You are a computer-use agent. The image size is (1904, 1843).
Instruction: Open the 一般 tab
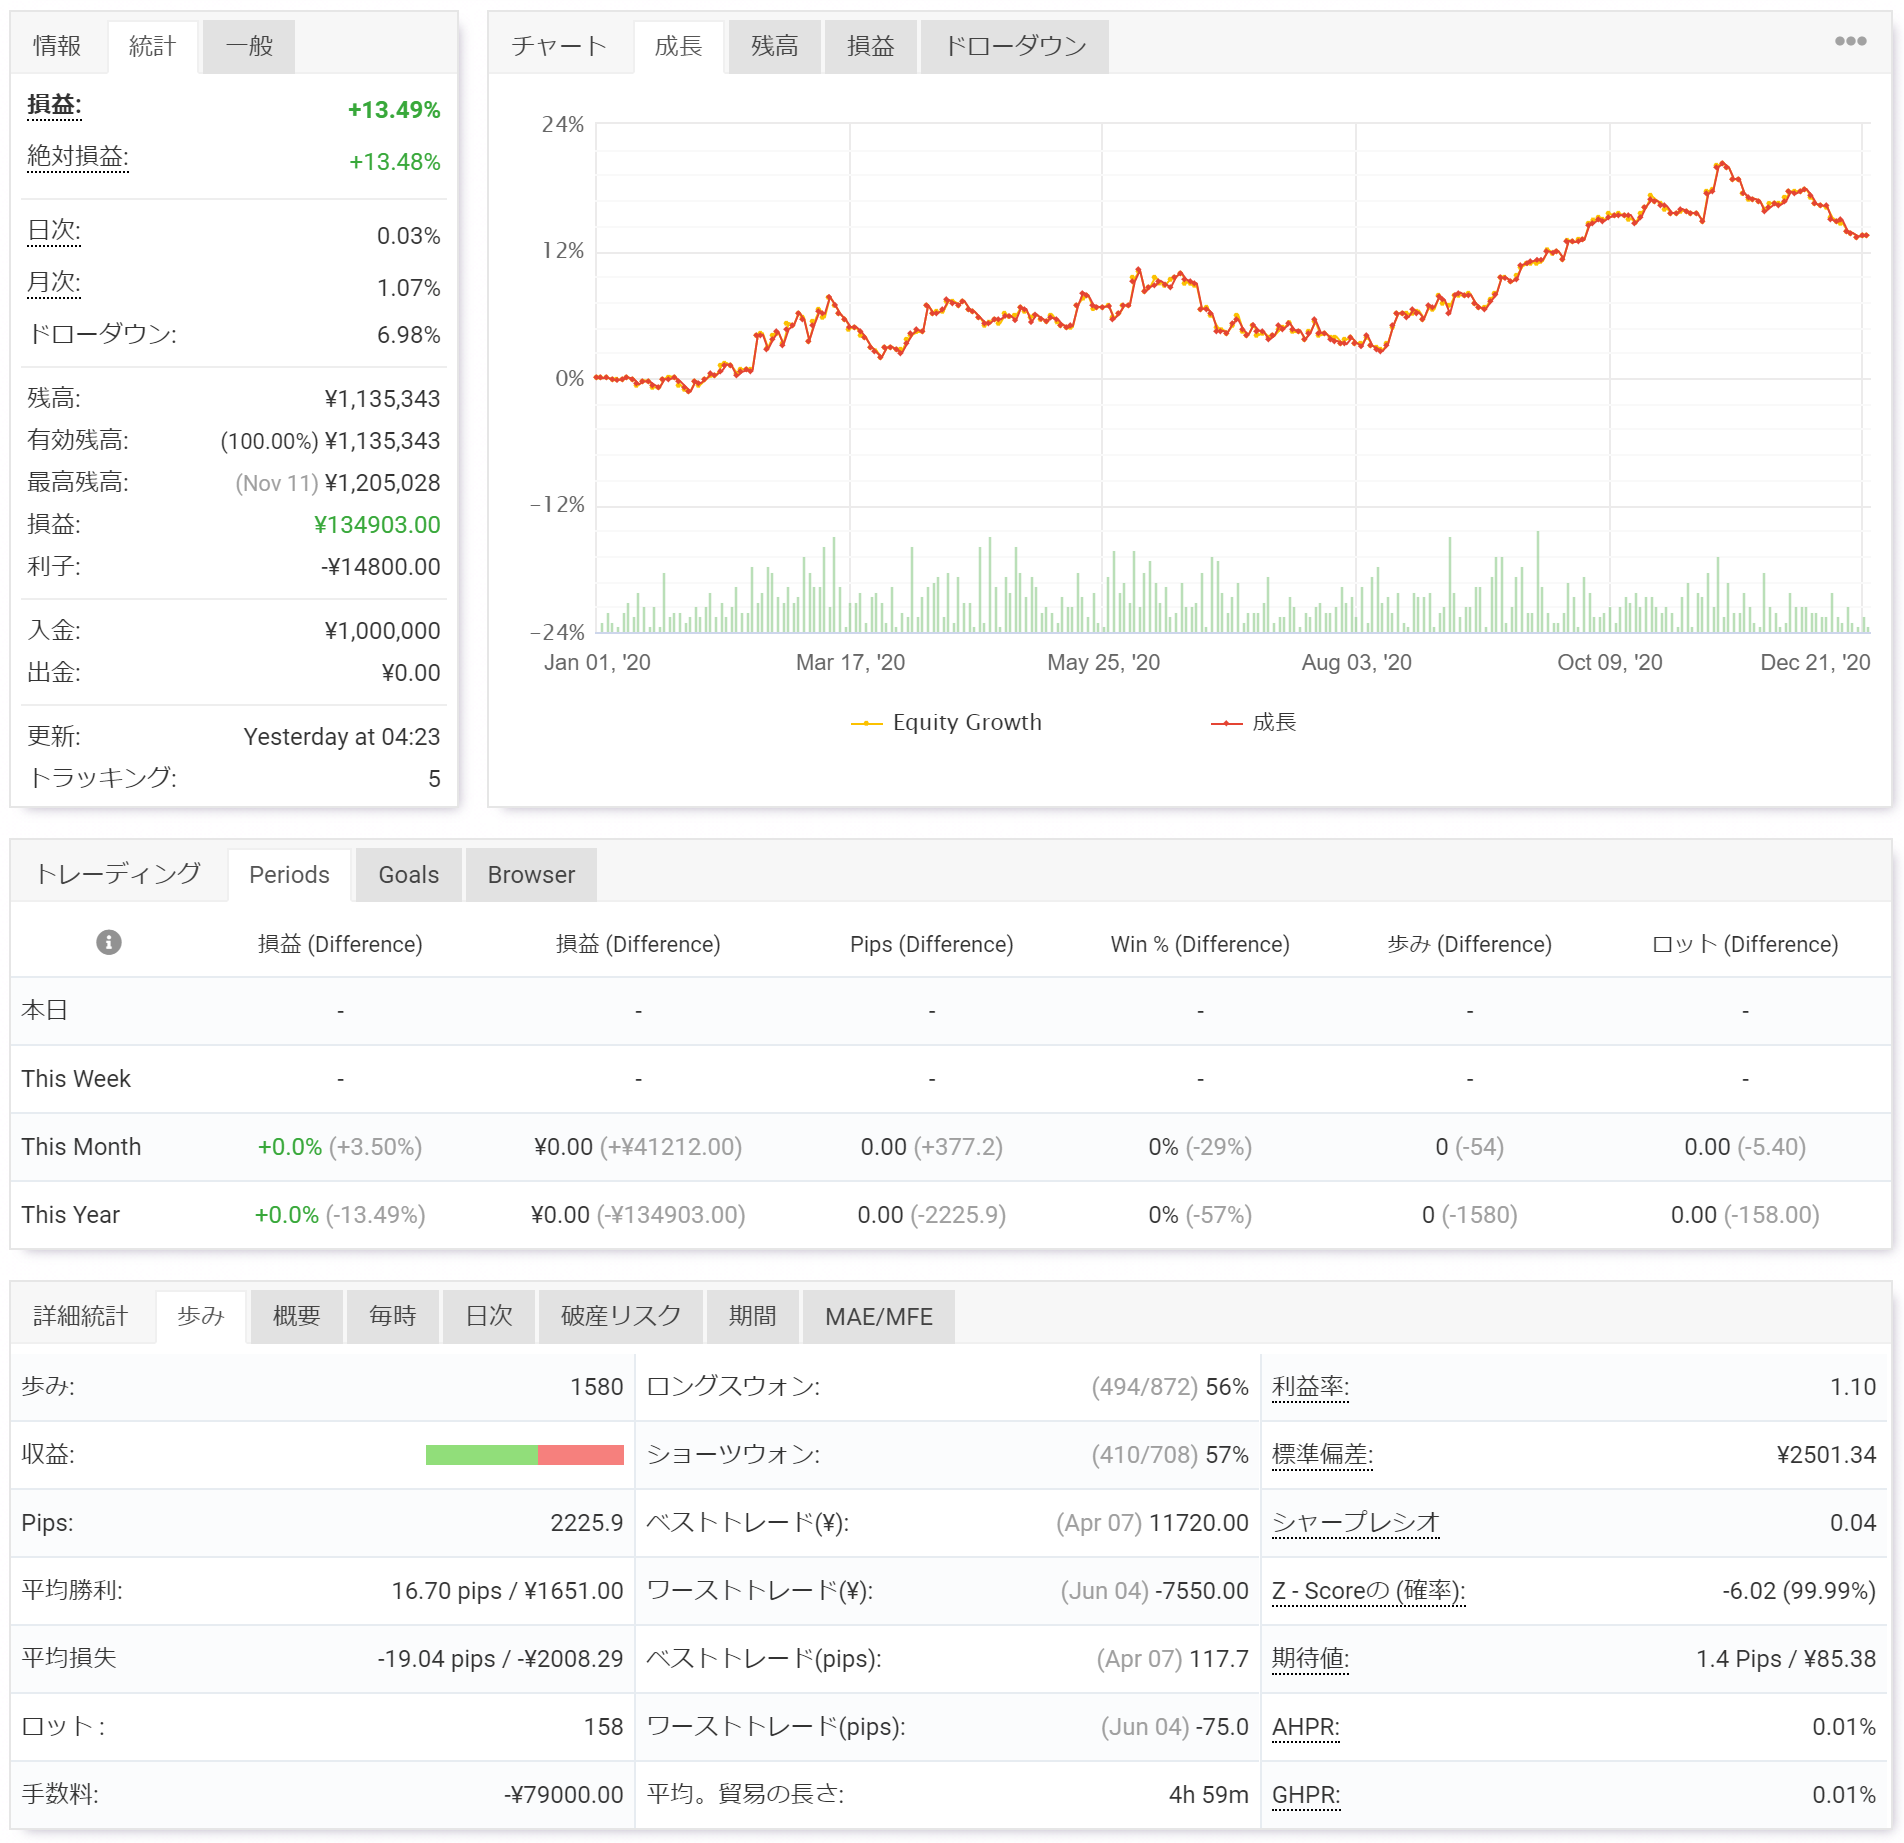tap(249, 46)
